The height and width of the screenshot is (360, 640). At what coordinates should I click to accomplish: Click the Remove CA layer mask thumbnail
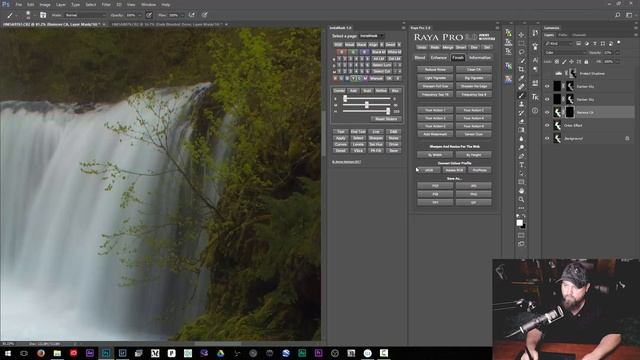point(569,112)
